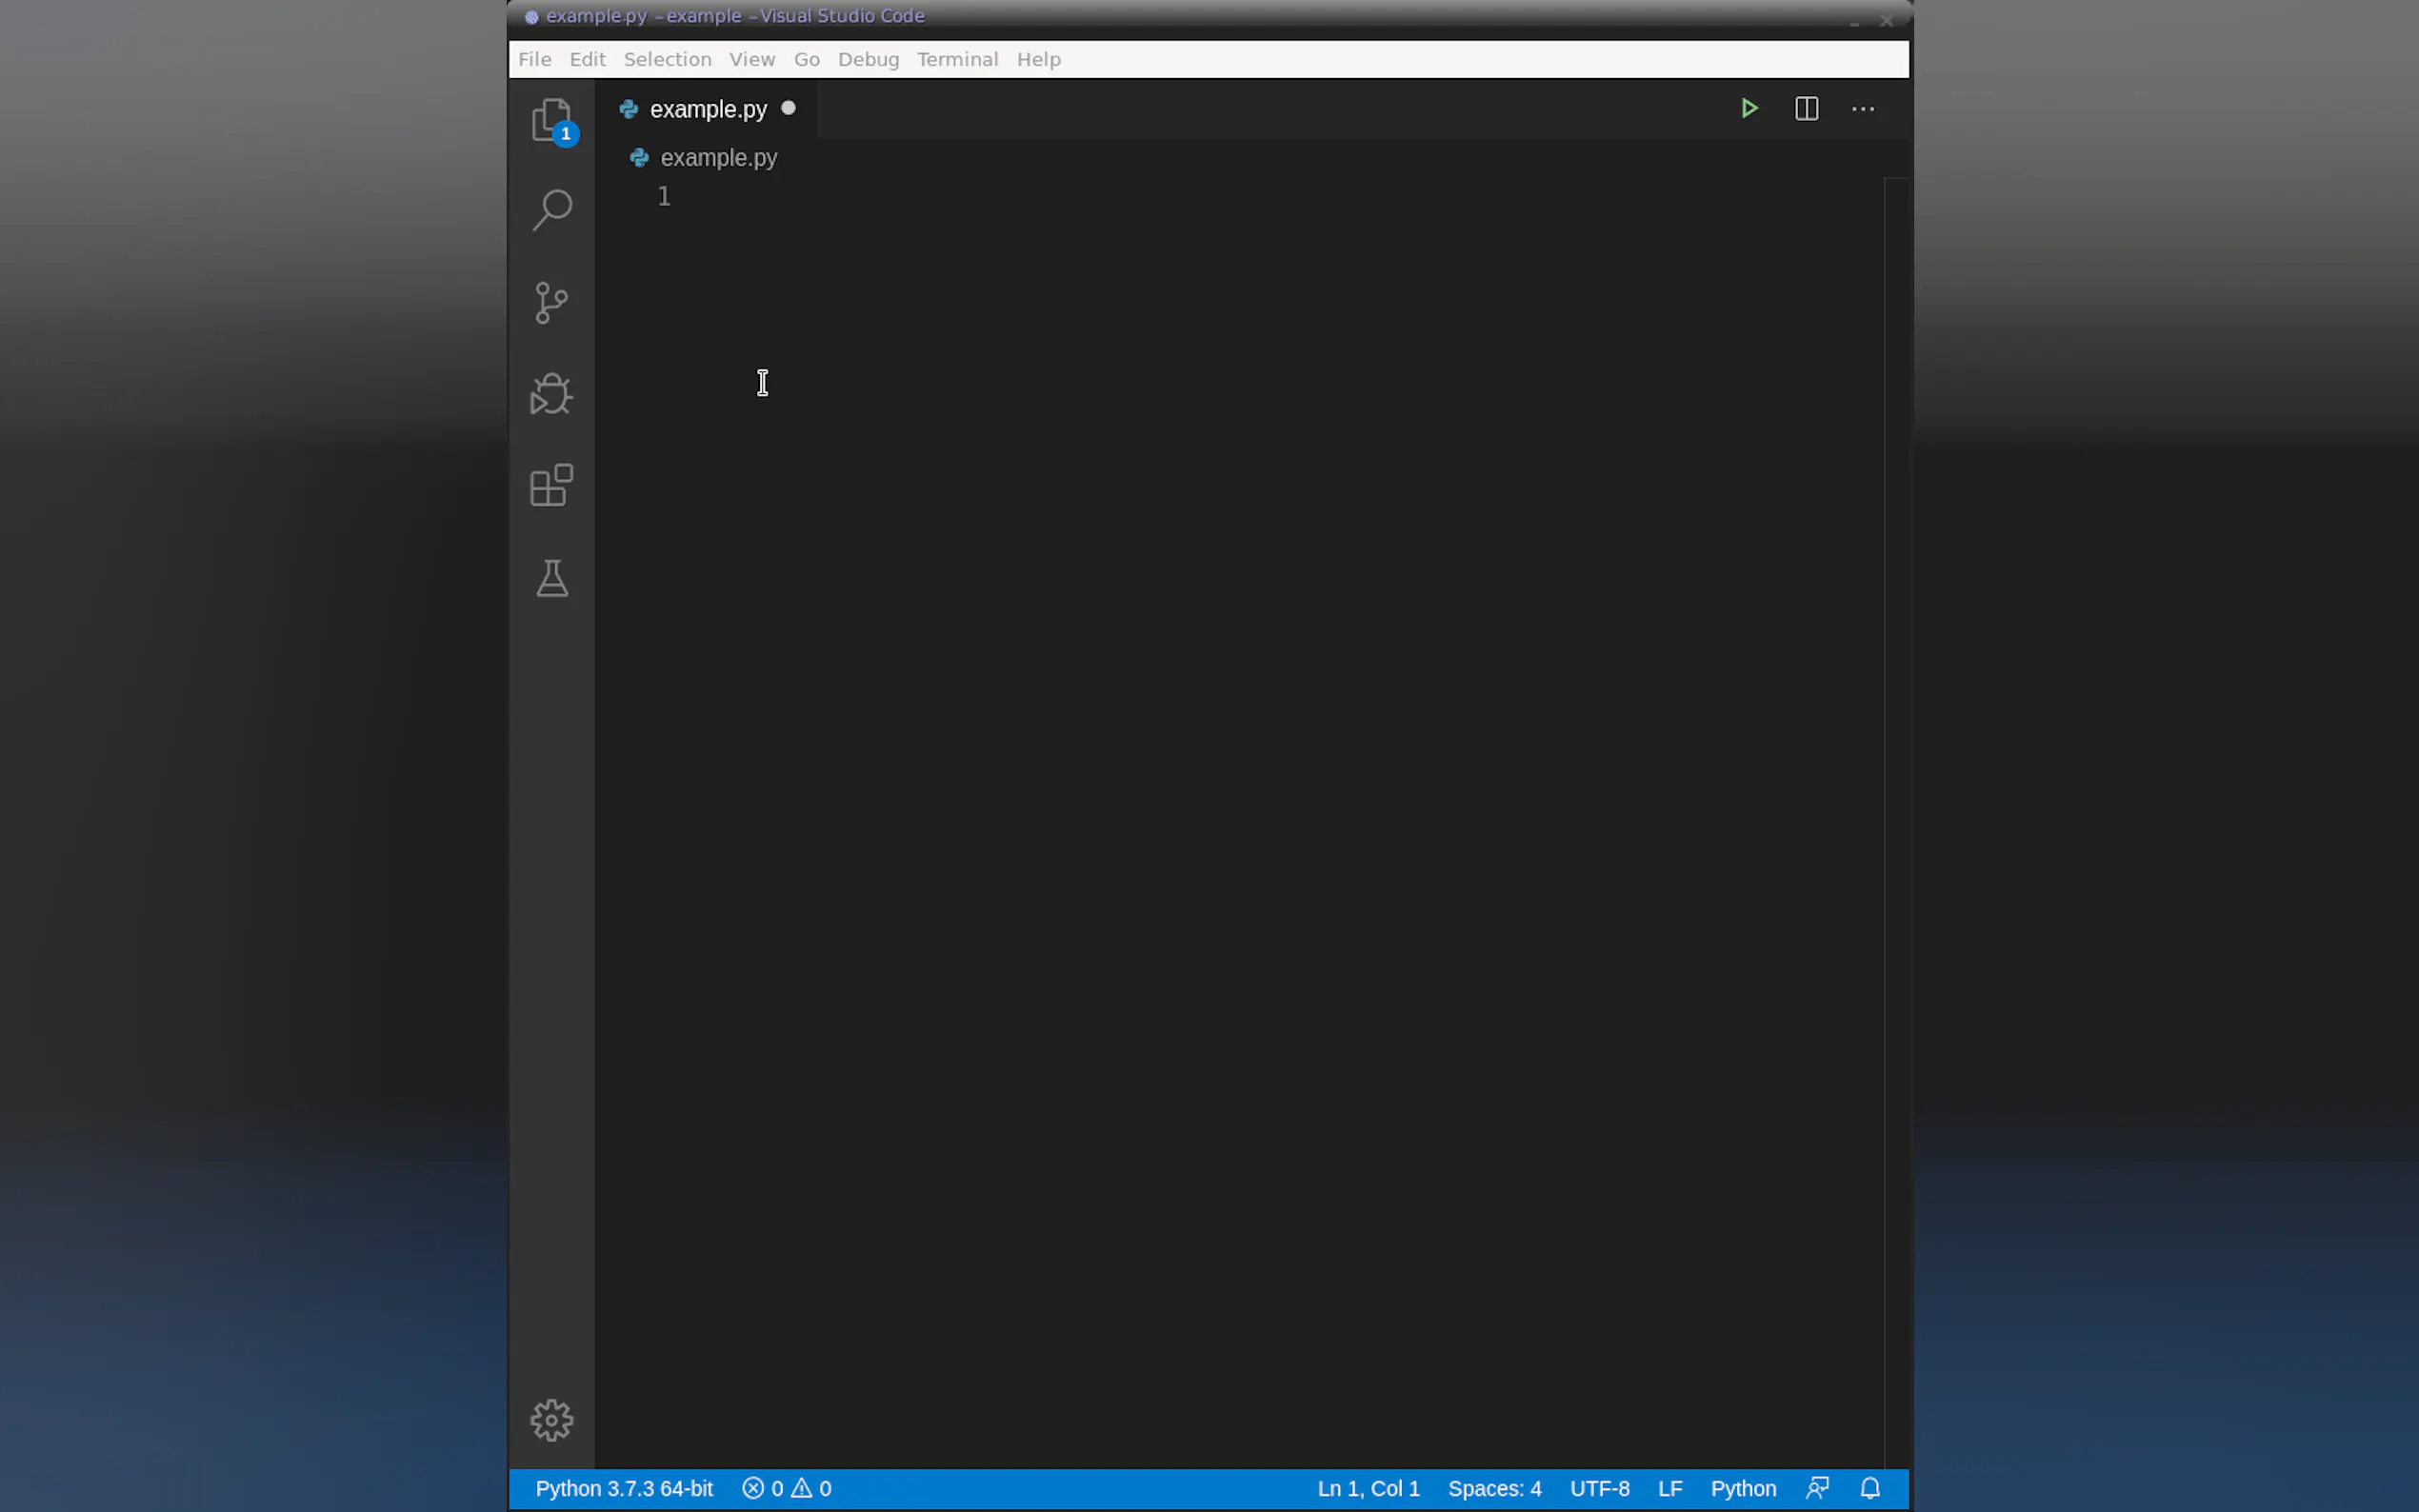Click the notifications bell in status bar
This screenshot has width=2419, height=1512.
(1869, 1488)
